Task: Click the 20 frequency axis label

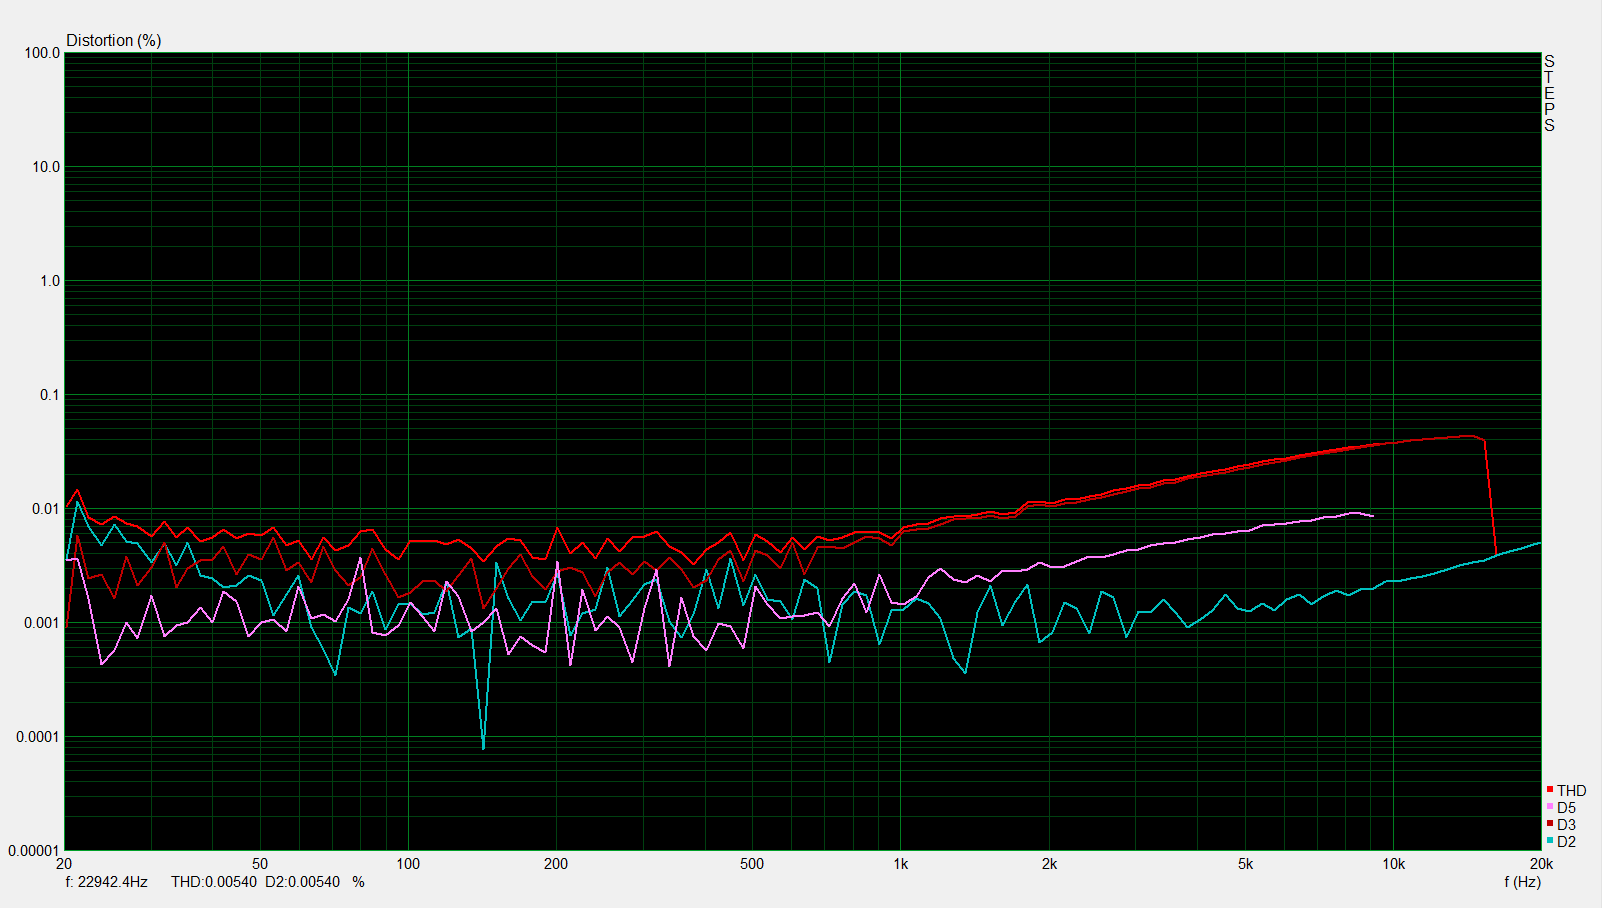Action: pos(64,864)
